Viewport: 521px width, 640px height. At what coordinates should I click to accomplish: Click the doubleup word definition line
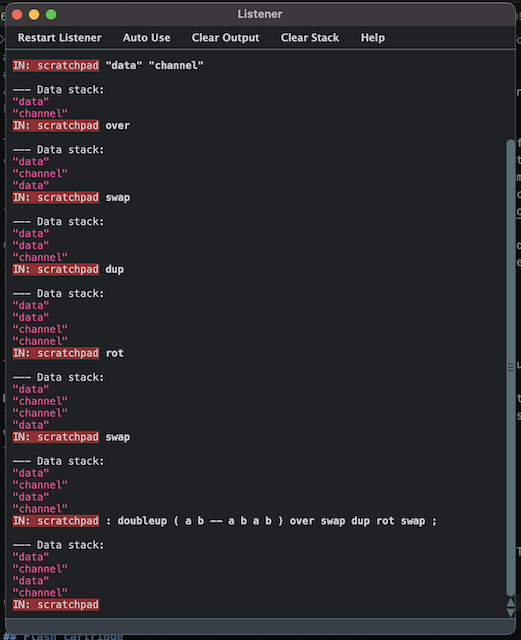click(x=271, y=521)
